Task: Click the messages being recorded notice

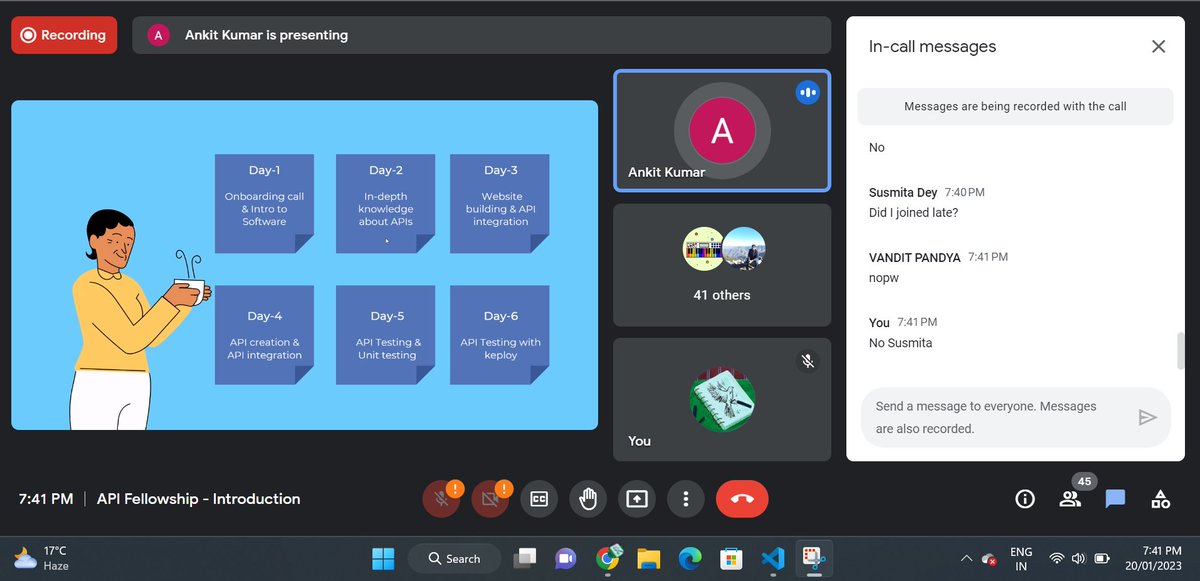Action: click(1015, 106)
